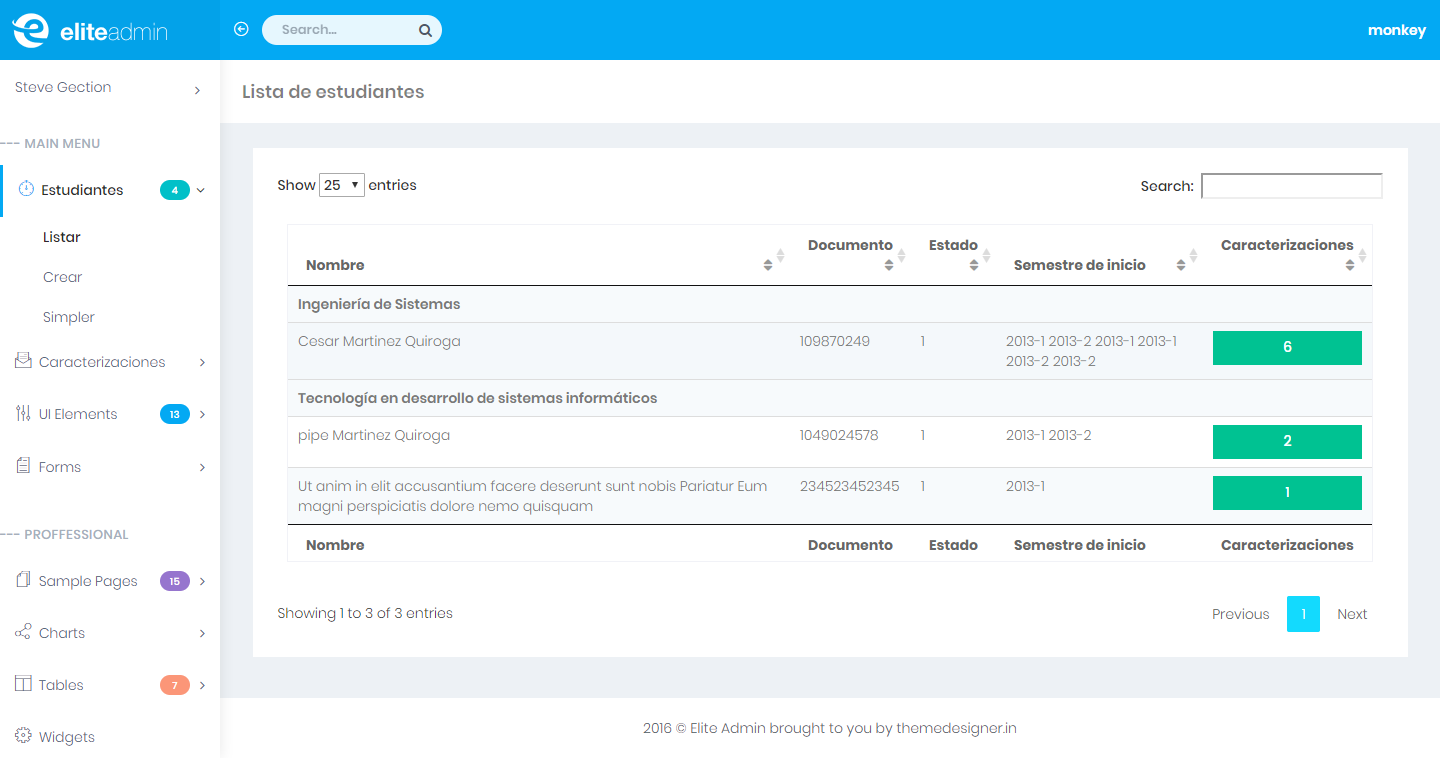The height and width of the screenshot is (758, 1440).
Task: Click the green 6 caracterizaciones button
Action: pos(1287,348)
